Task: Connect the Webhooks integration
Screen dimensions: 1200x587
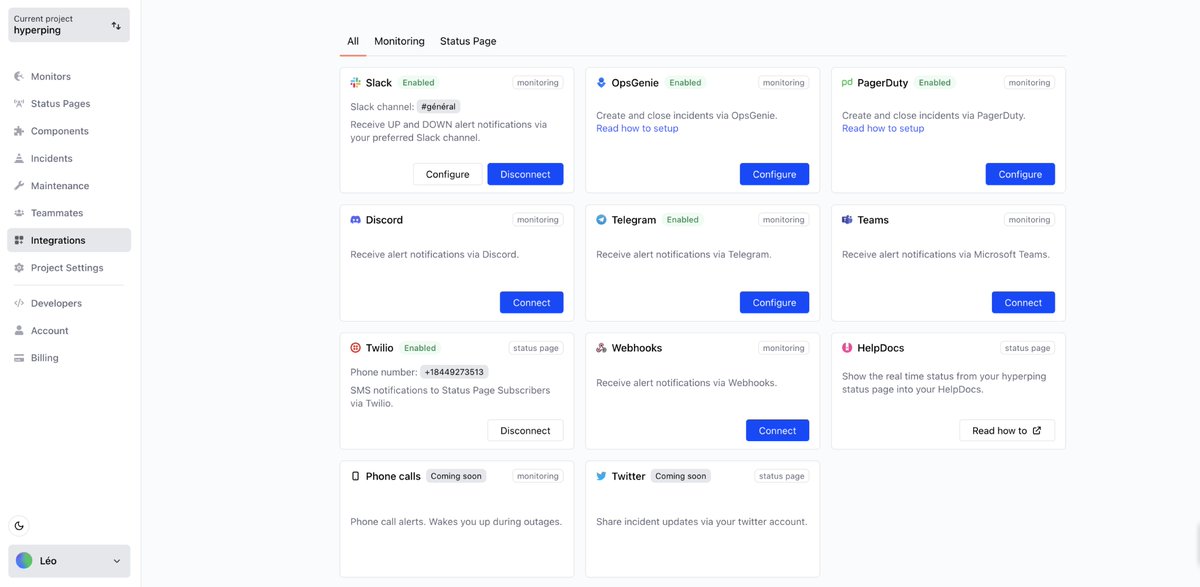Action: point(777,430)
